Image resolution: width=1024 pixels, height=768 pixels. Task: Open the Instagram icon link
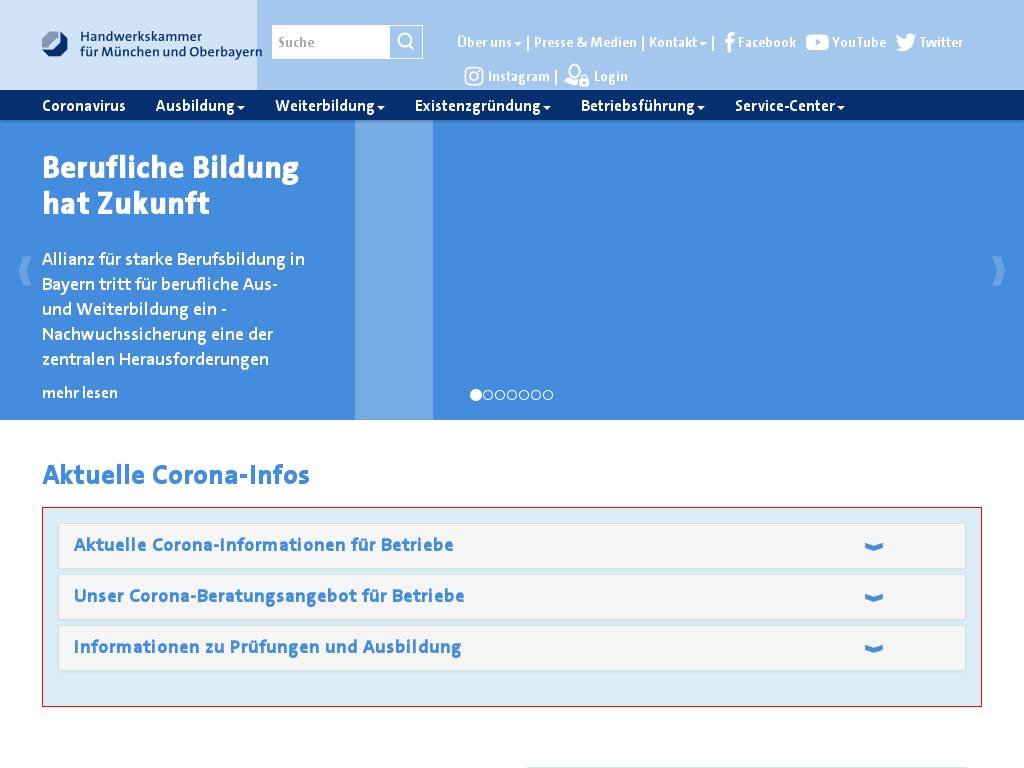coord(474,76)
